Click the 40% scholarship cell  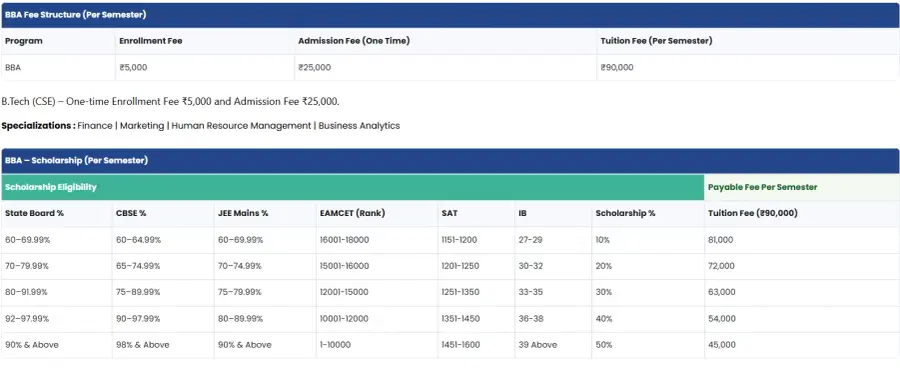click(x=648, y=319)
